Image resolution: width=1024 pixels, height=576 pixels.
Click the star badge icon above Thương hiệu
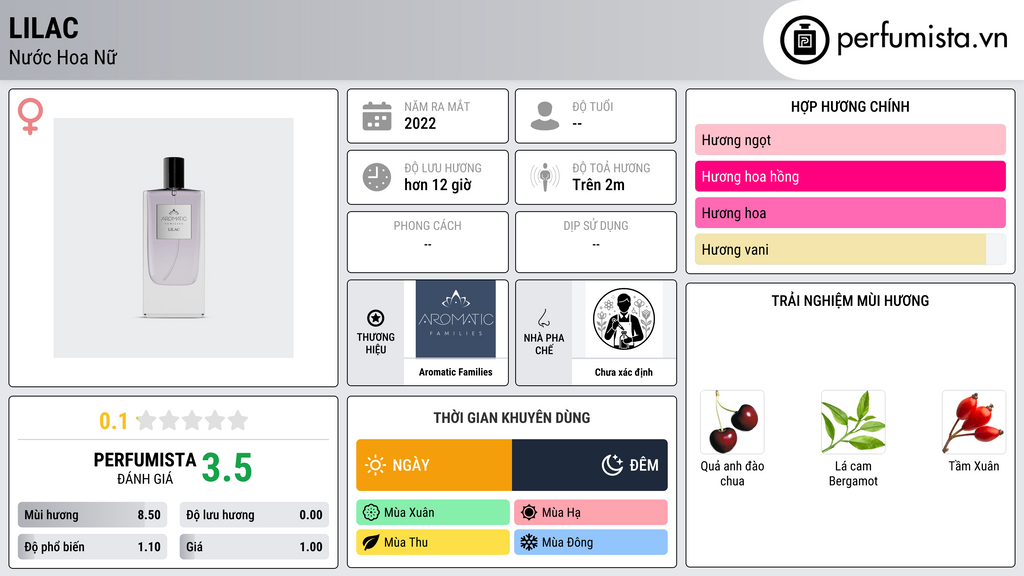[376, 318]
